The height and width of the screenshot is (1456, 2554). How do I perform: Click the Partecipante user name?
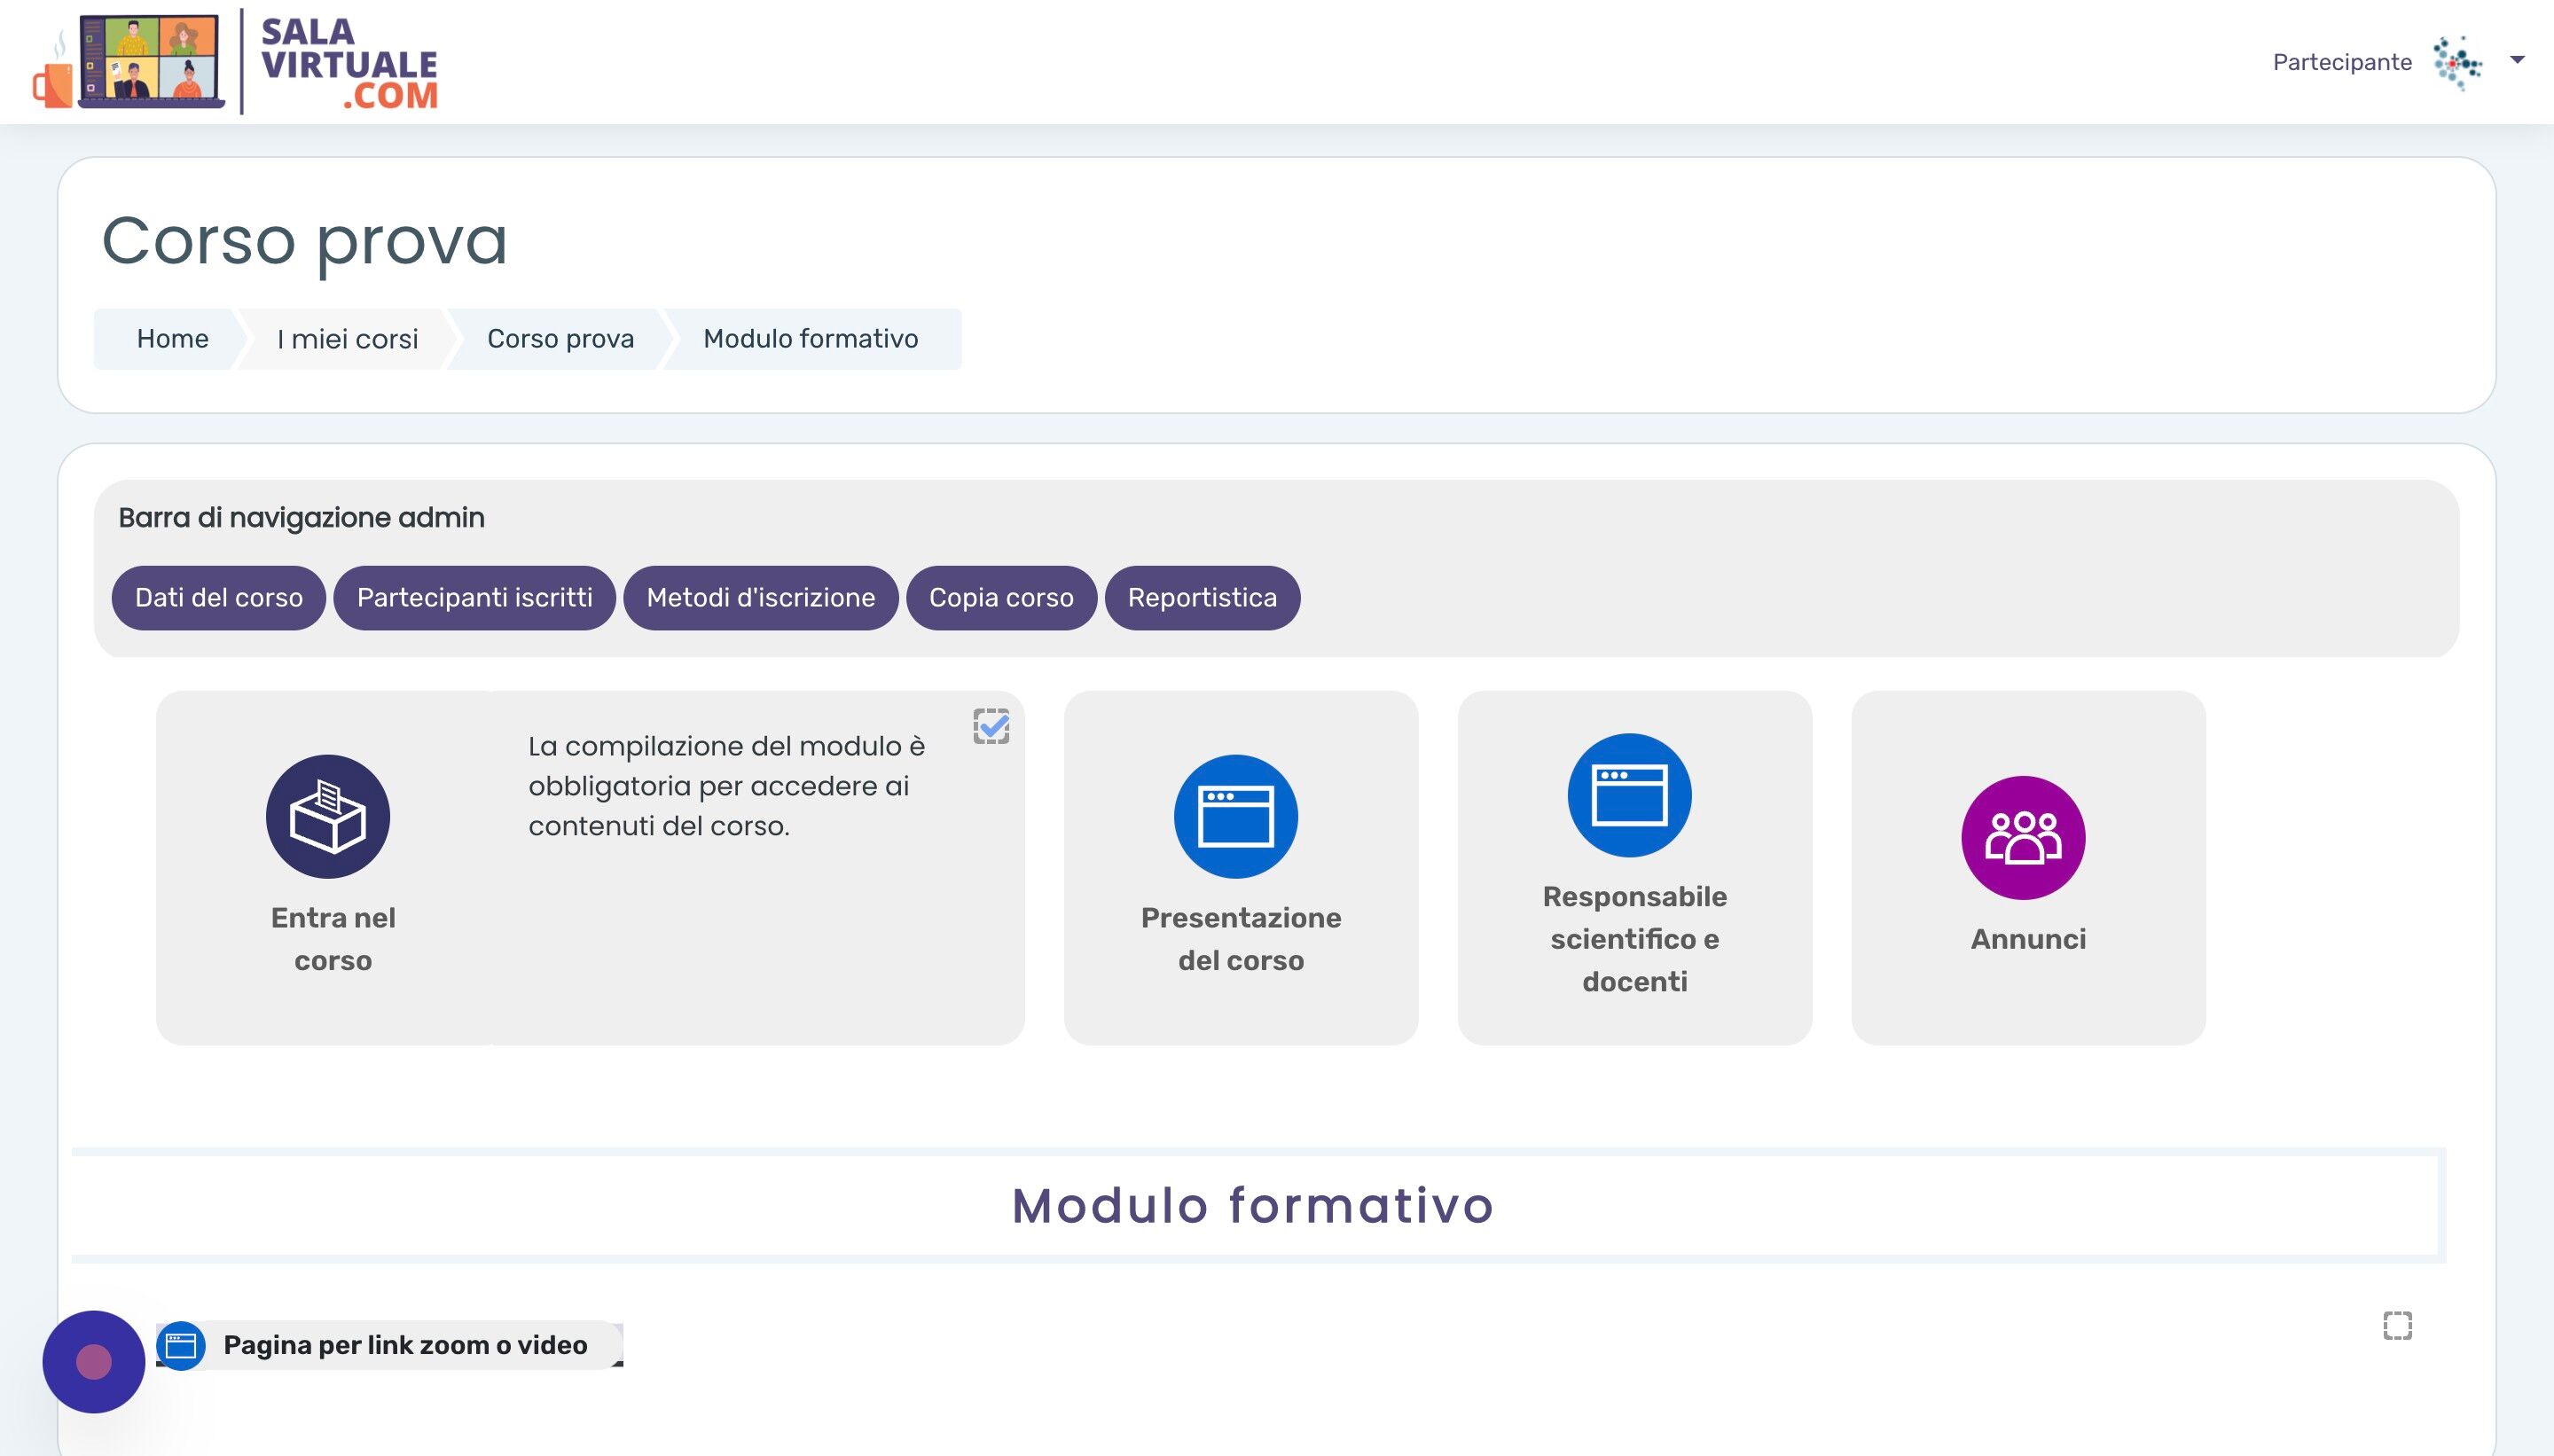pos(2341,62)
